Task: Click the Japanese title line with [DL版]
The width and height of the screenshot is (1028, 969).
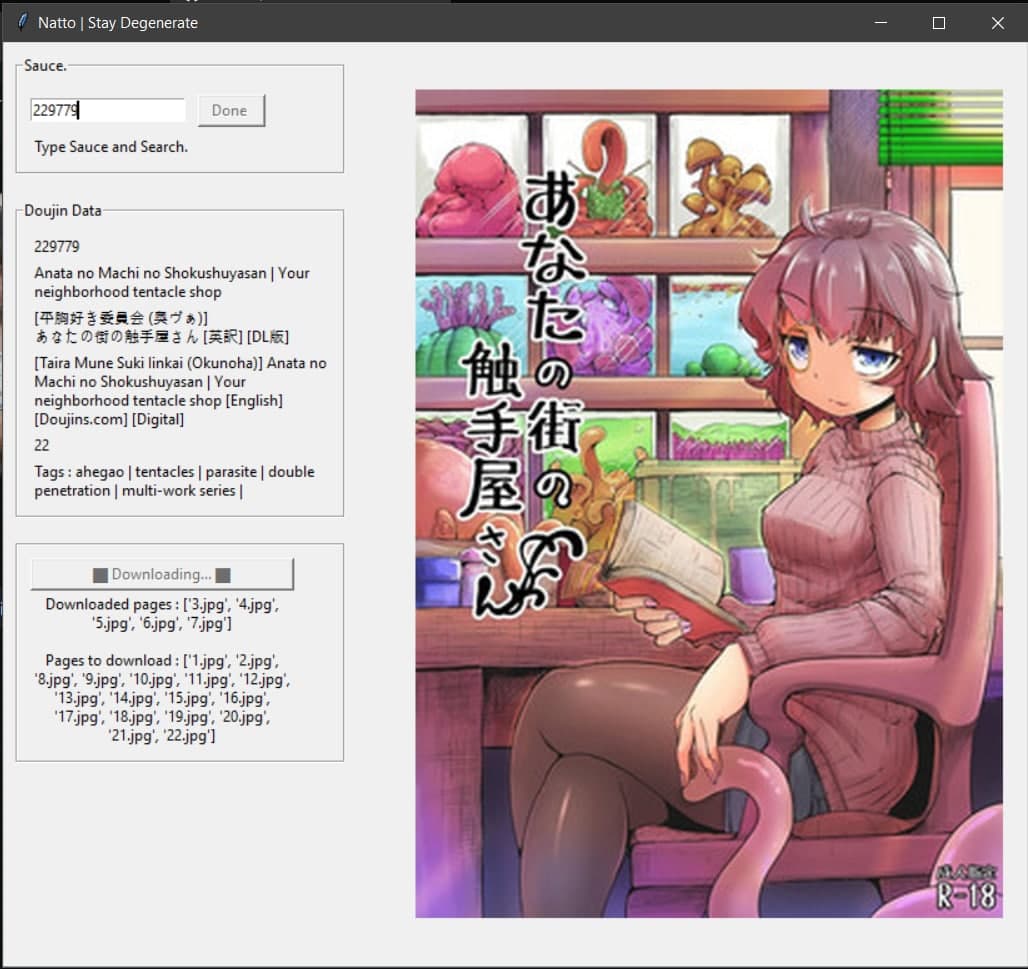Action: click(x=162, y=327)
